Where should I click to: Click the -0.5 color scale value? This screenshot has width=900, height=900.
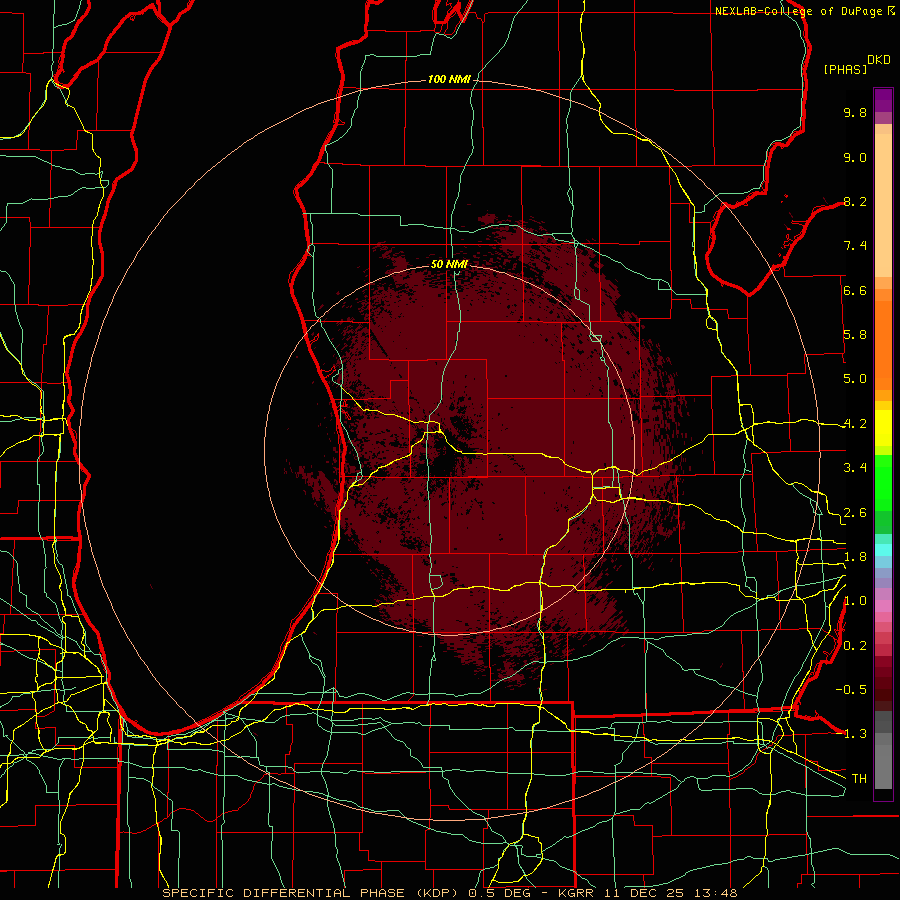coord(851,690)
